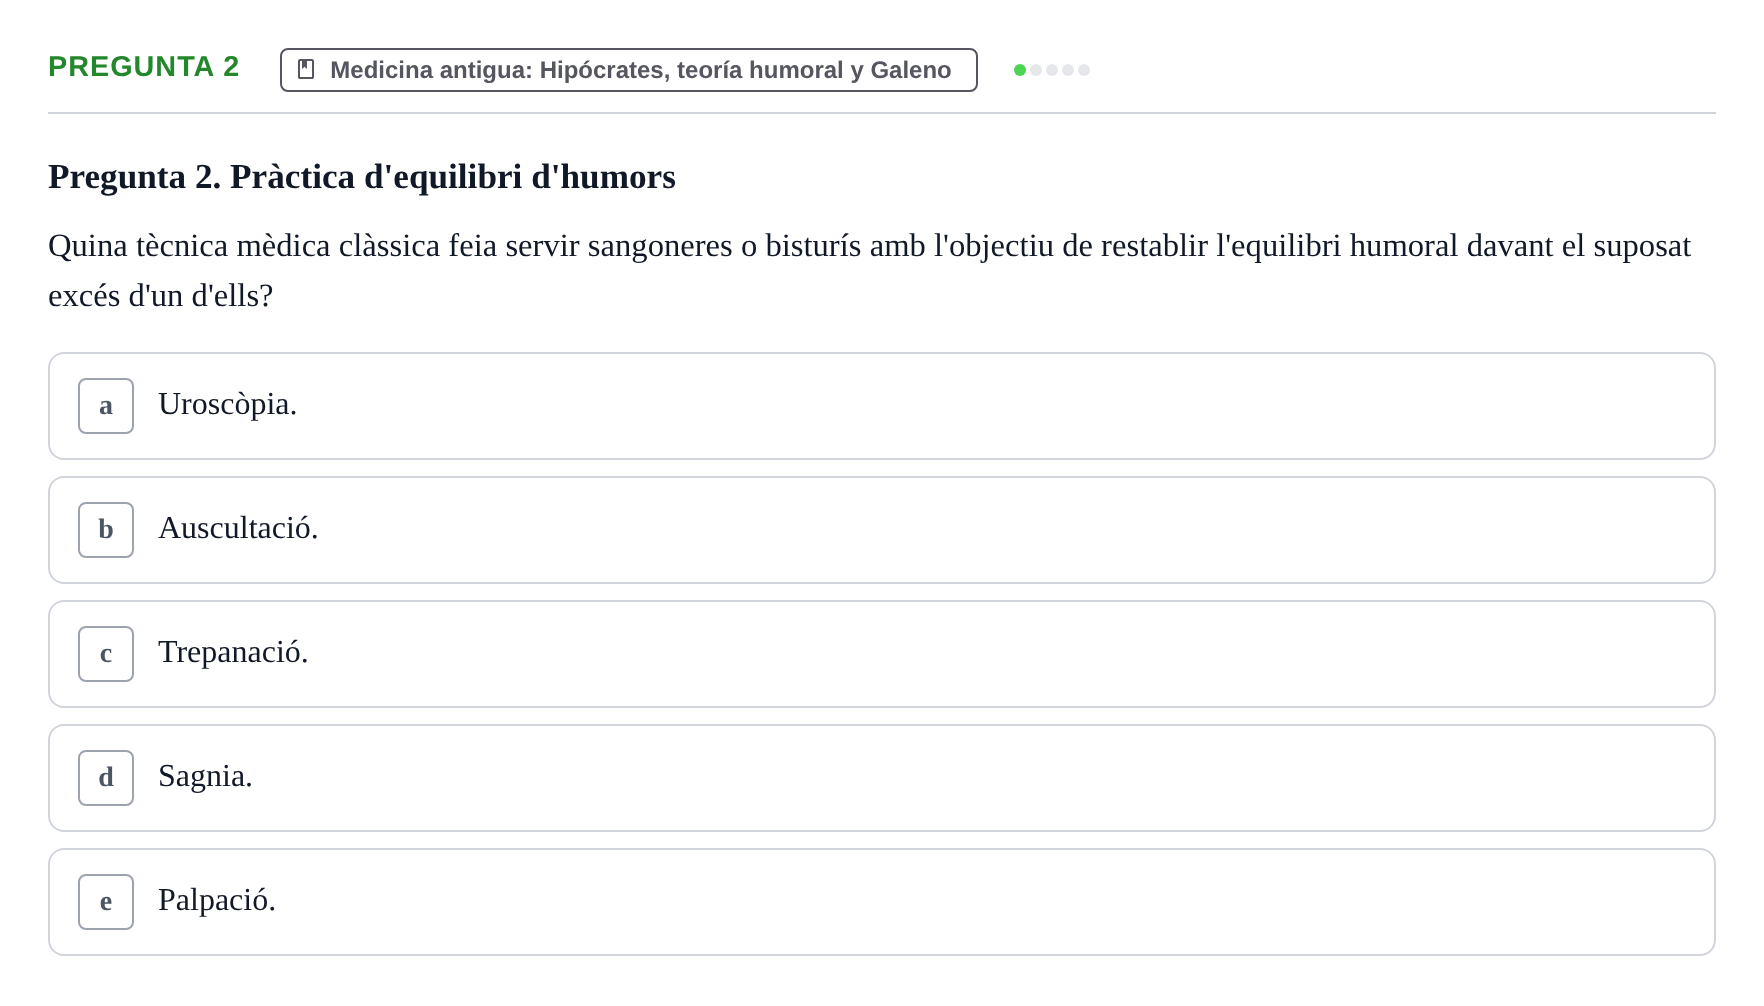This screenshot has height=1006, width=1764.
Task: Choose the Trepanació answer option
Action: click(x=882, y=654)
